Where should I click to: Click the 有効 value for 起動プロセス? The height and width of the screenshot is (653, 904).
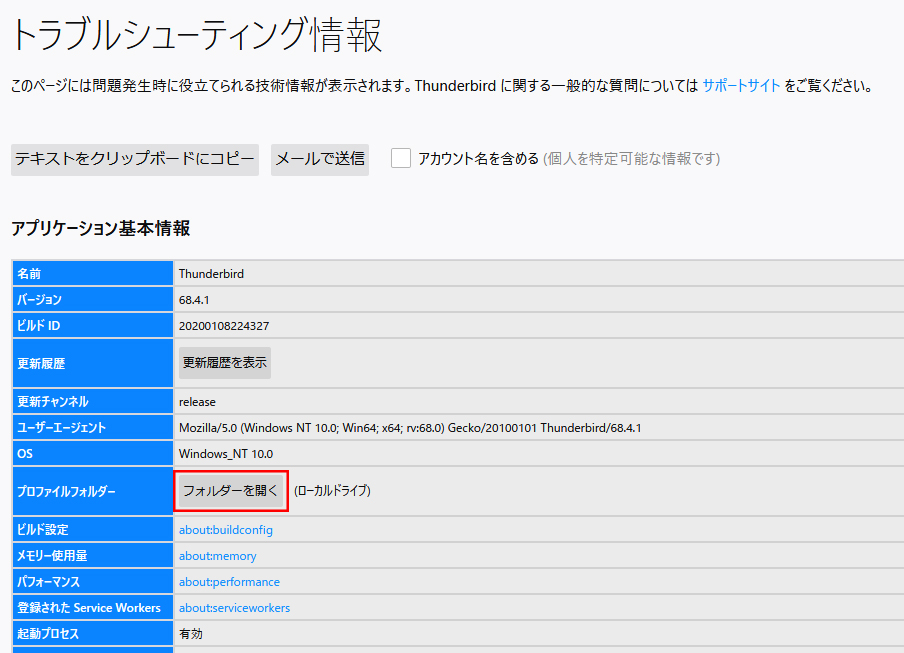(191, 634)
